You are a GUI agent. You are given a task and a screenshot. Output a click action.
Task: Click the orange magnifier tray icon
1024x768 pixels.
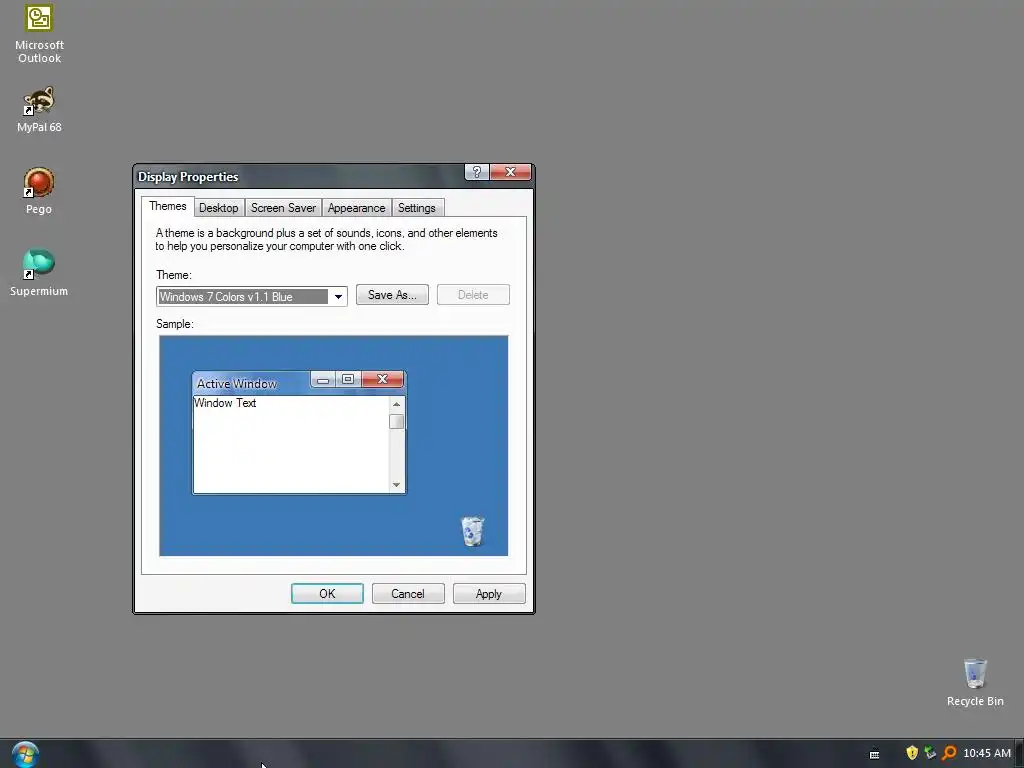tap(949, 753)
